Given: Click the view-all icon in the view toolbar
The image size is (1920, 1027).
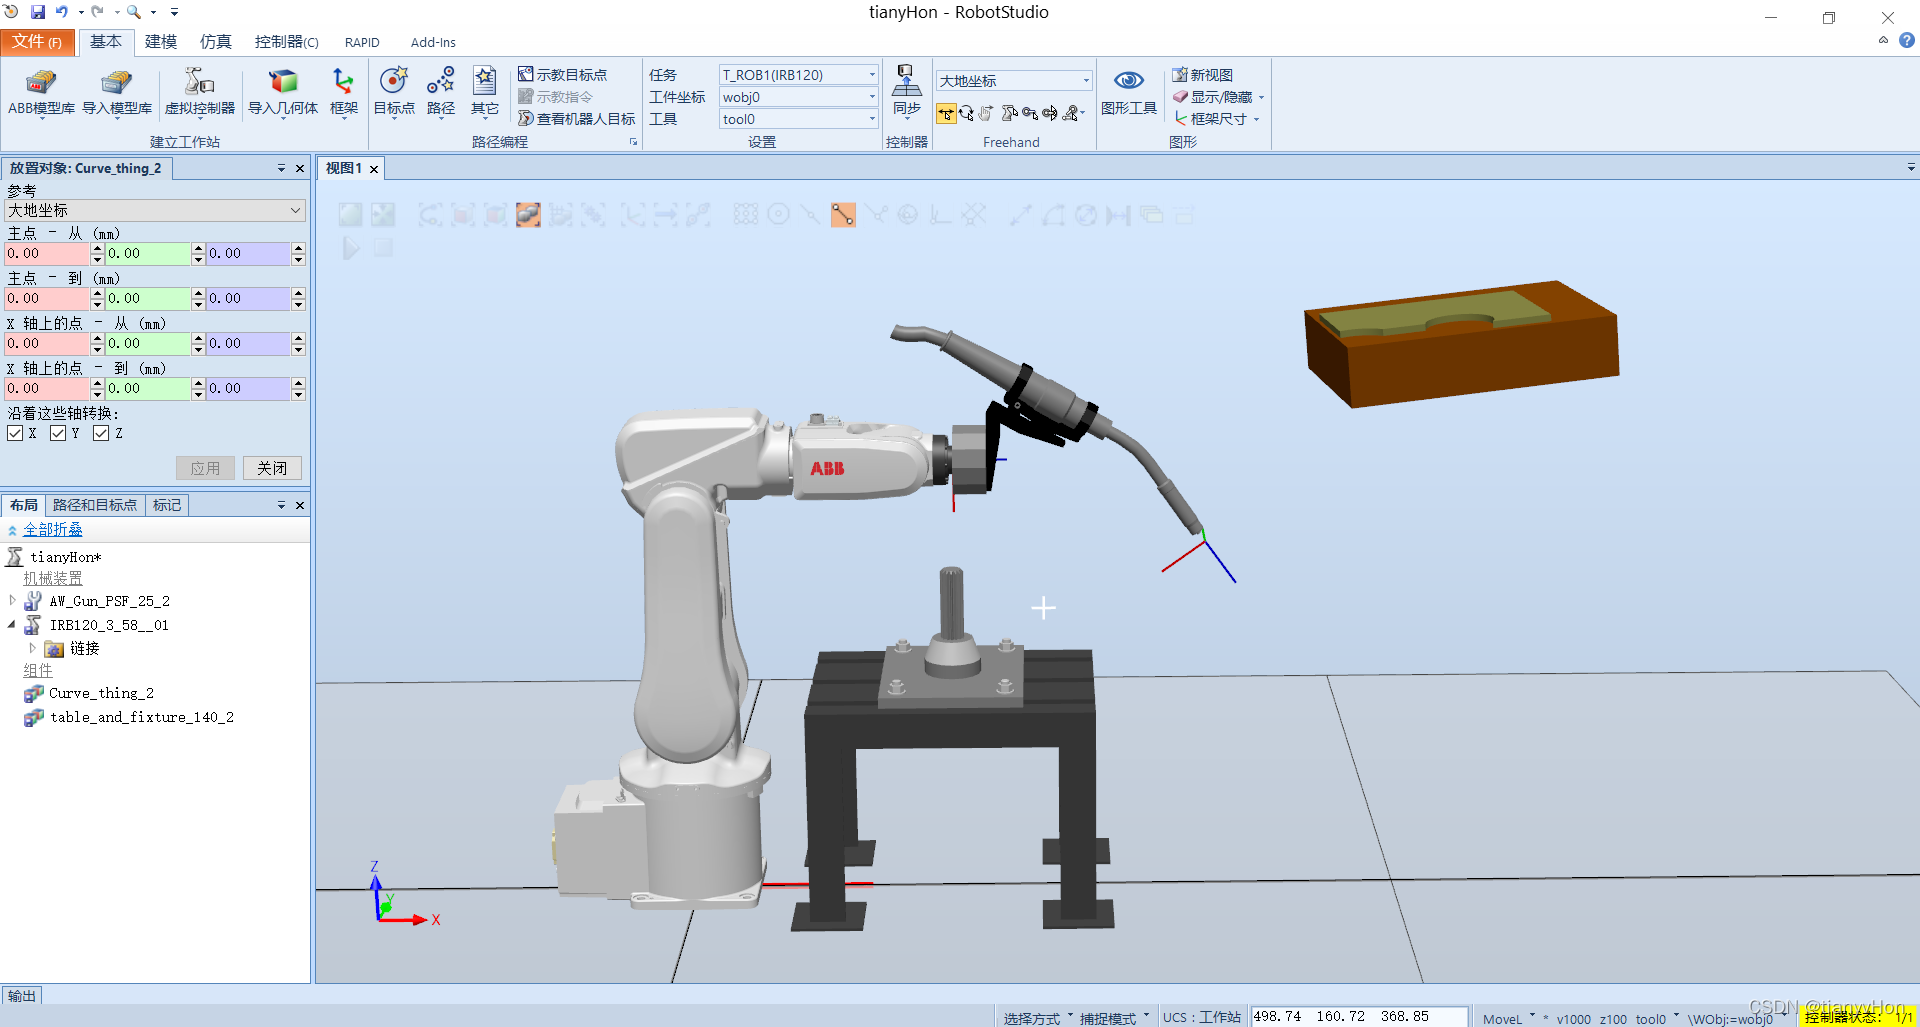Looking at the screenshot, I should tap(350, 214).
